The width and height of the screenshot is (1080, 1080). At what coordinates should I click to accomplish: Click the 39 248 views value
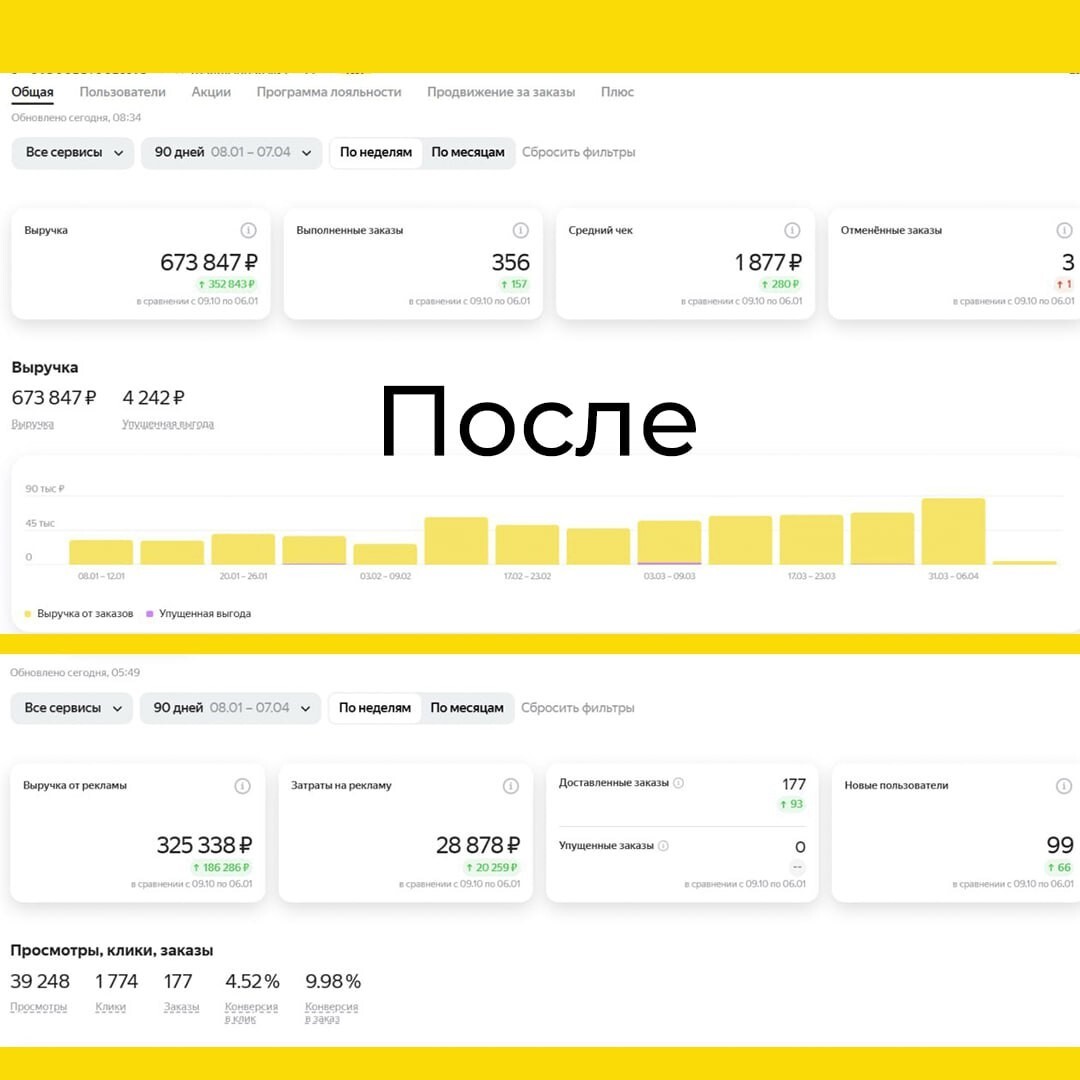(40, 982)
